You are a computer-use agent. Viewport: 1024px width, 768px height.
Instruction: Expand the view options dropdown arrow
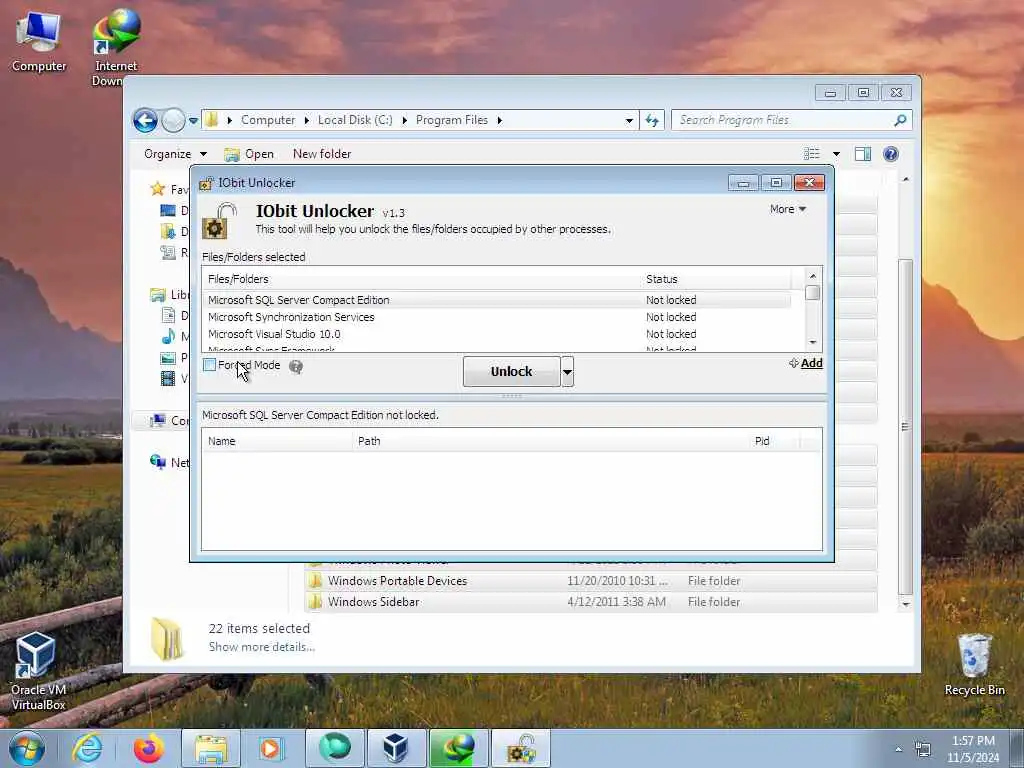(837, 154)
